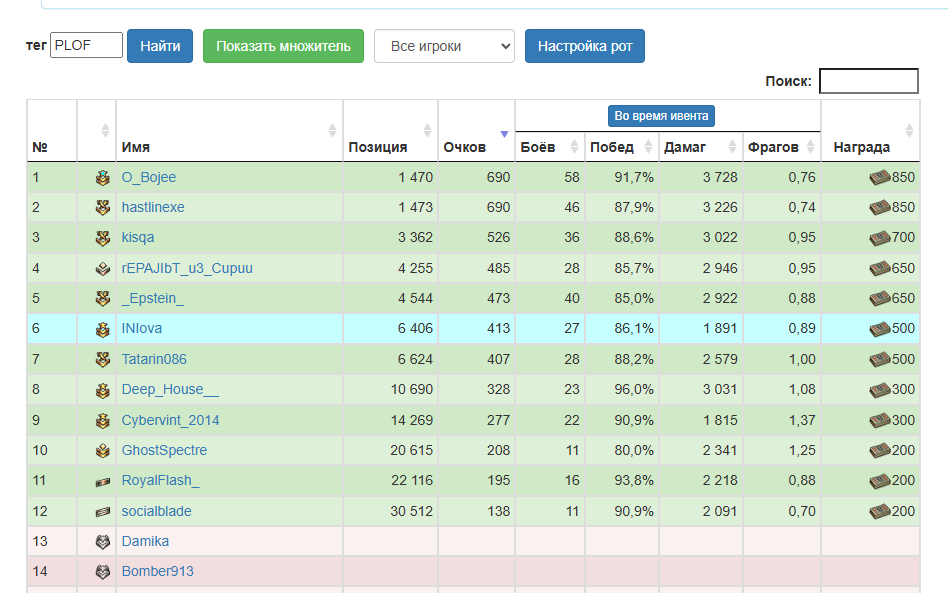Open player GhostSpectre profile link
948x593 pixels.
[x=164, y=450]
